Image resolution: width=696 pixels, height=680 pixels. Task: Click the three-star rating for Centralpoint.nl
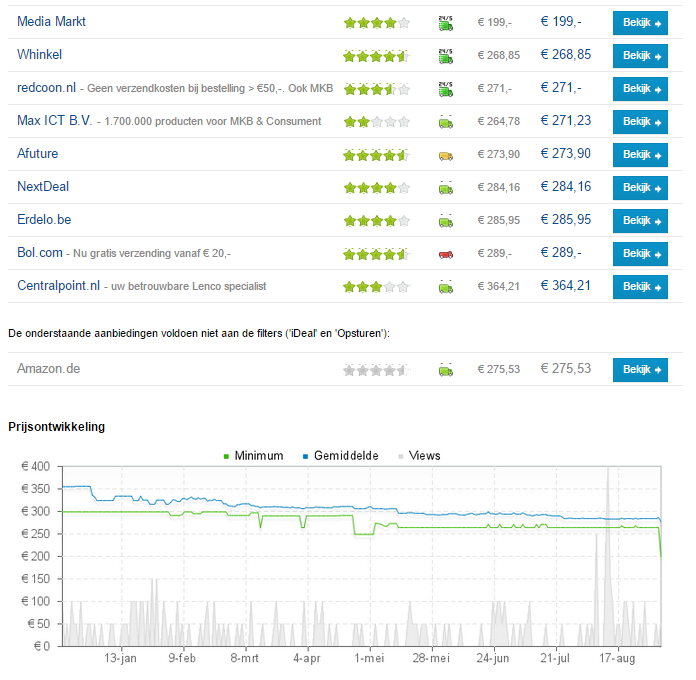pos(376,287)
